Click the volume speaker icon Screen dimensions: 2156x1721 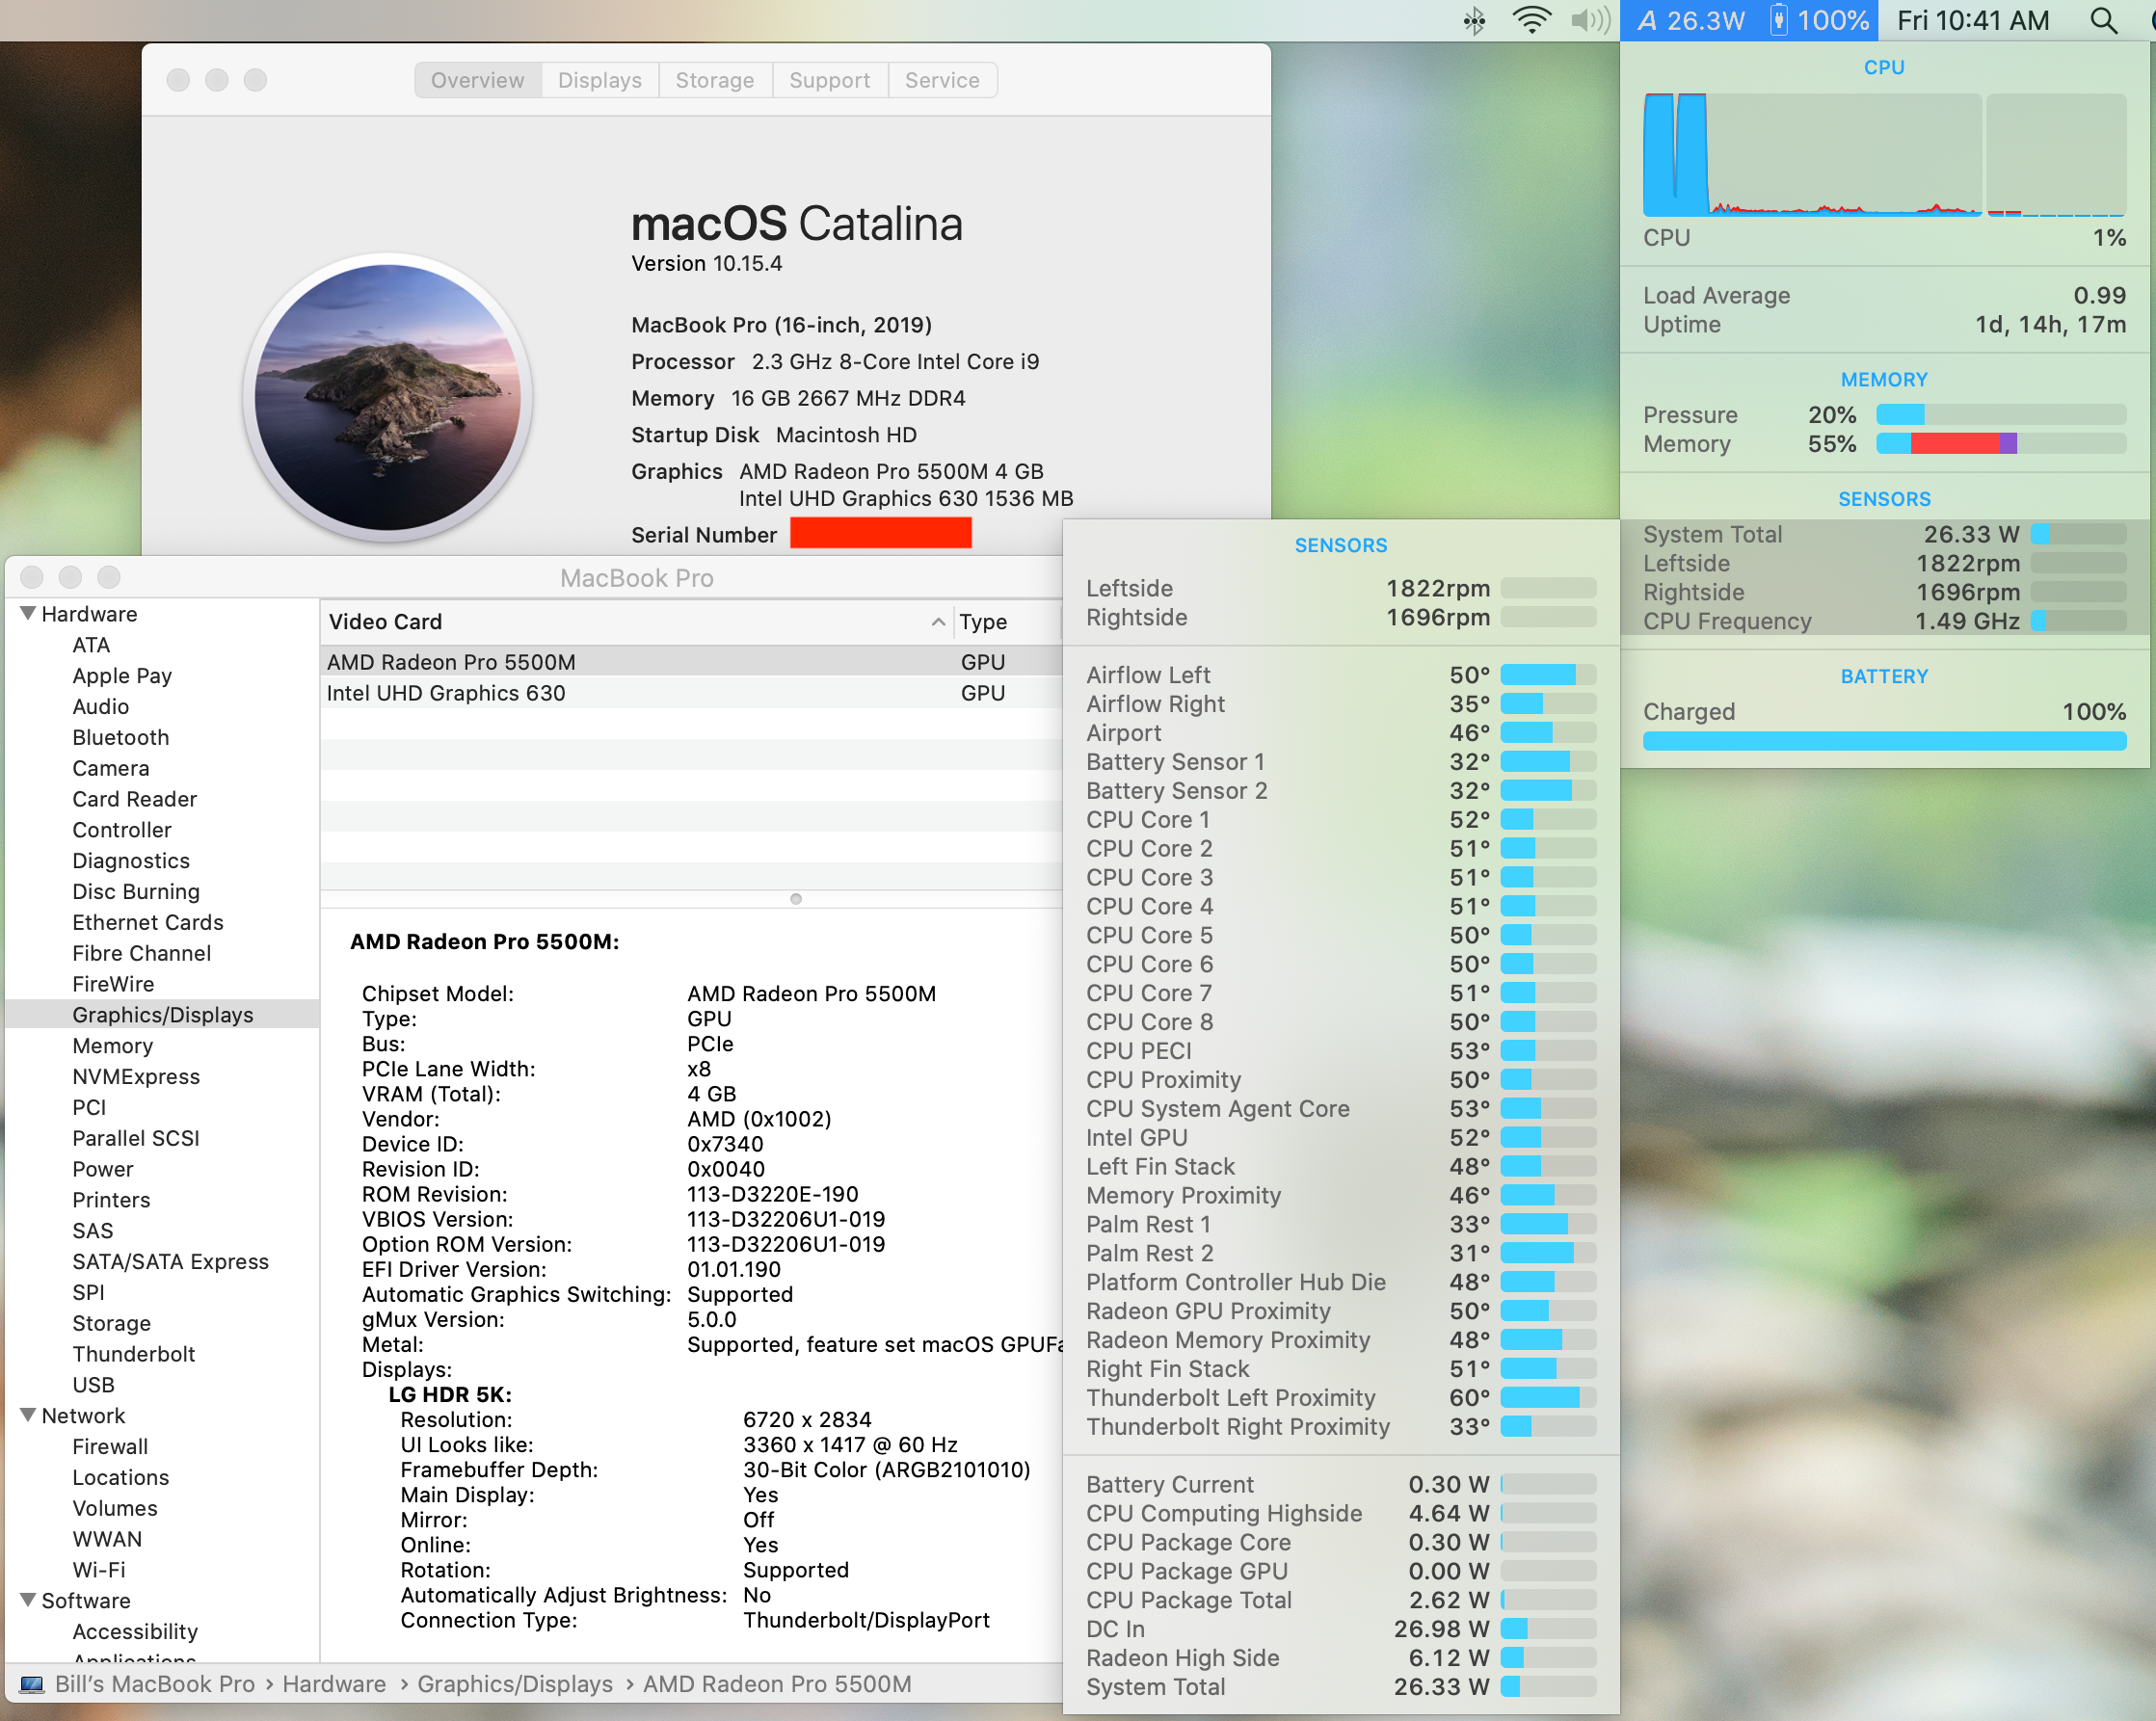[x=1589, y=21]
